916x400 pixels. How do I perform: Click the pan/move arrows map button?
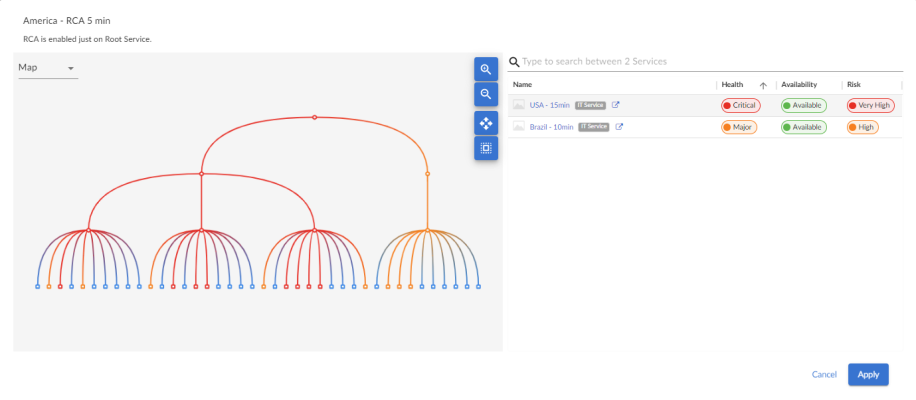coord(486,123)
